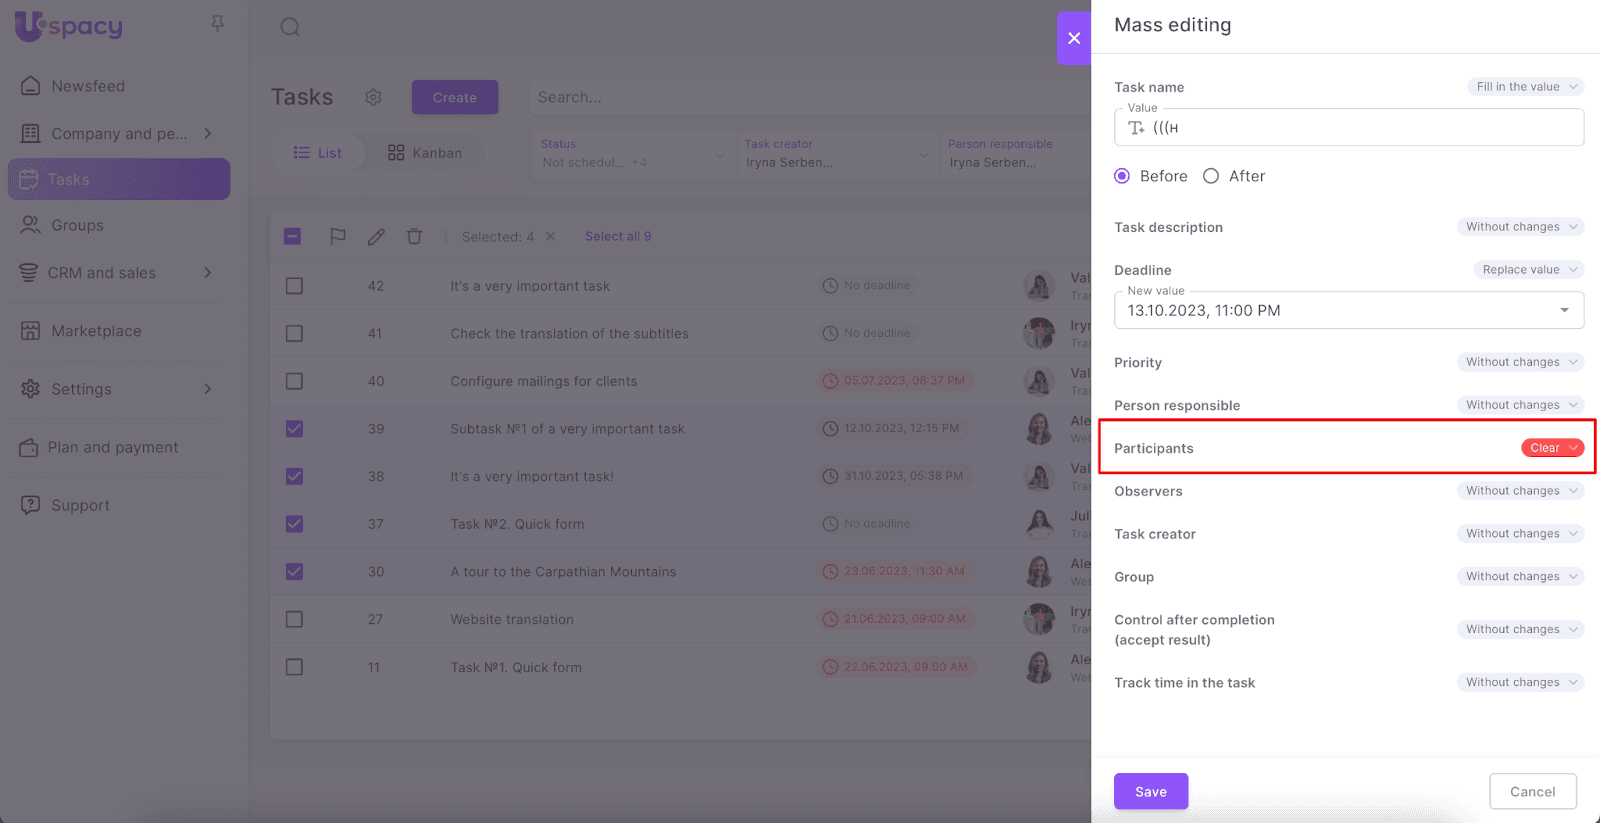Viewport: 1600px width, 823px height.
Task: Open the Participants Clear dropdown
Action: point(1552,448)
